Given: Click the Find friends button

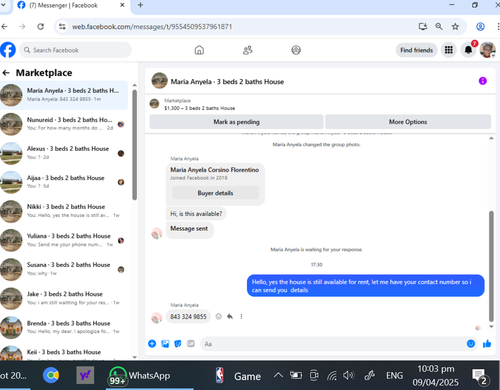Looking at the screenshot, I should 416,50.
